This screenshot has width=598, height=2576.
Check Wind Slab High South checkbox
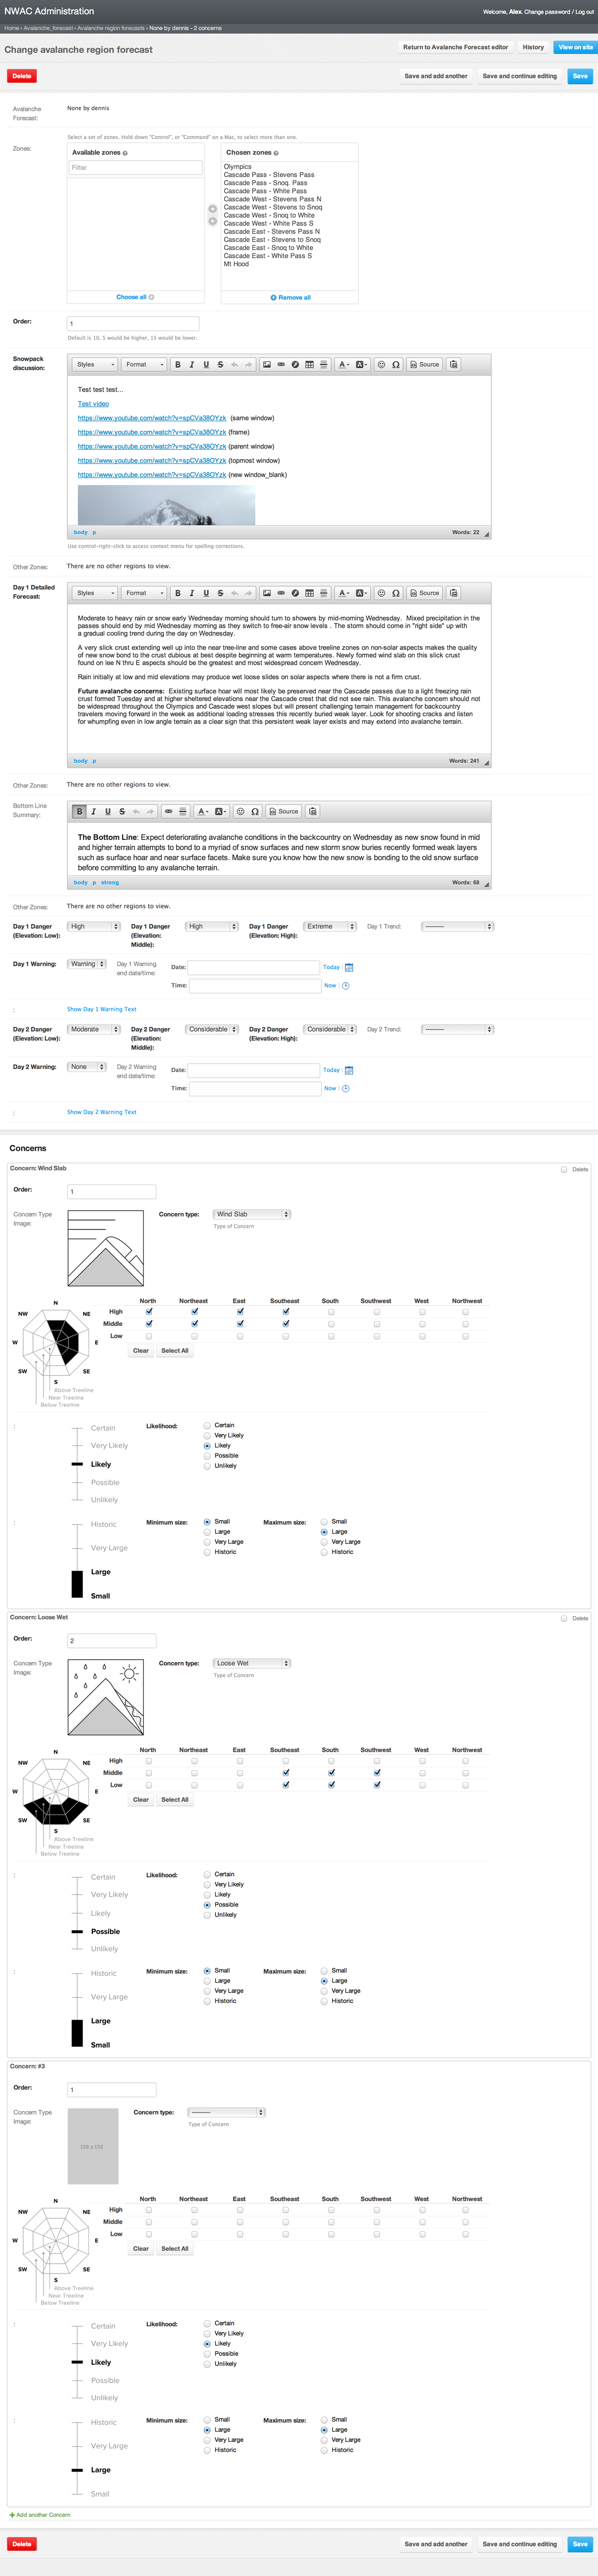click(331, 1311)
